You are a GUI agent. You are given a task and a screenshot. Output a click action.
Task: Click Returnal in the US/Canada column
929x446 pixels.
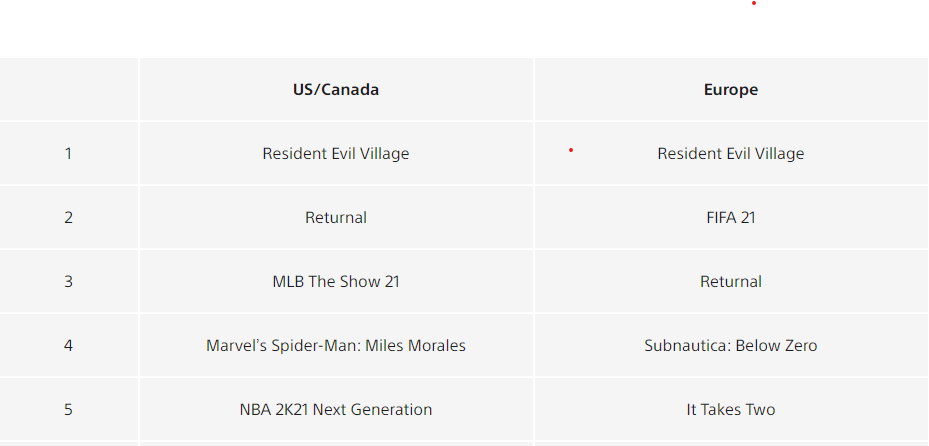point(336,217)
